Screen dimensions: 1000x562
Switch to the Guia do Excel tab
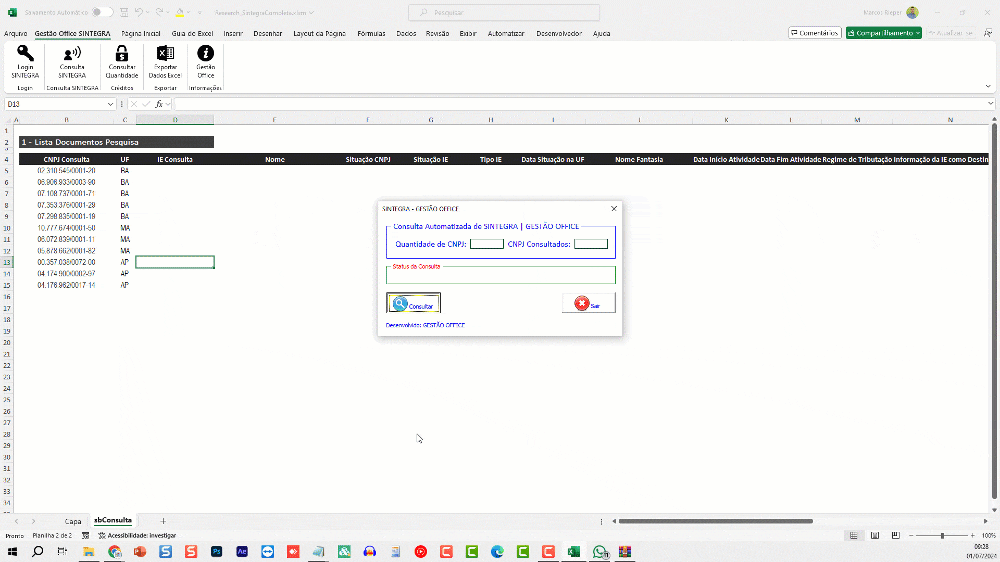(x=192, y=33)
